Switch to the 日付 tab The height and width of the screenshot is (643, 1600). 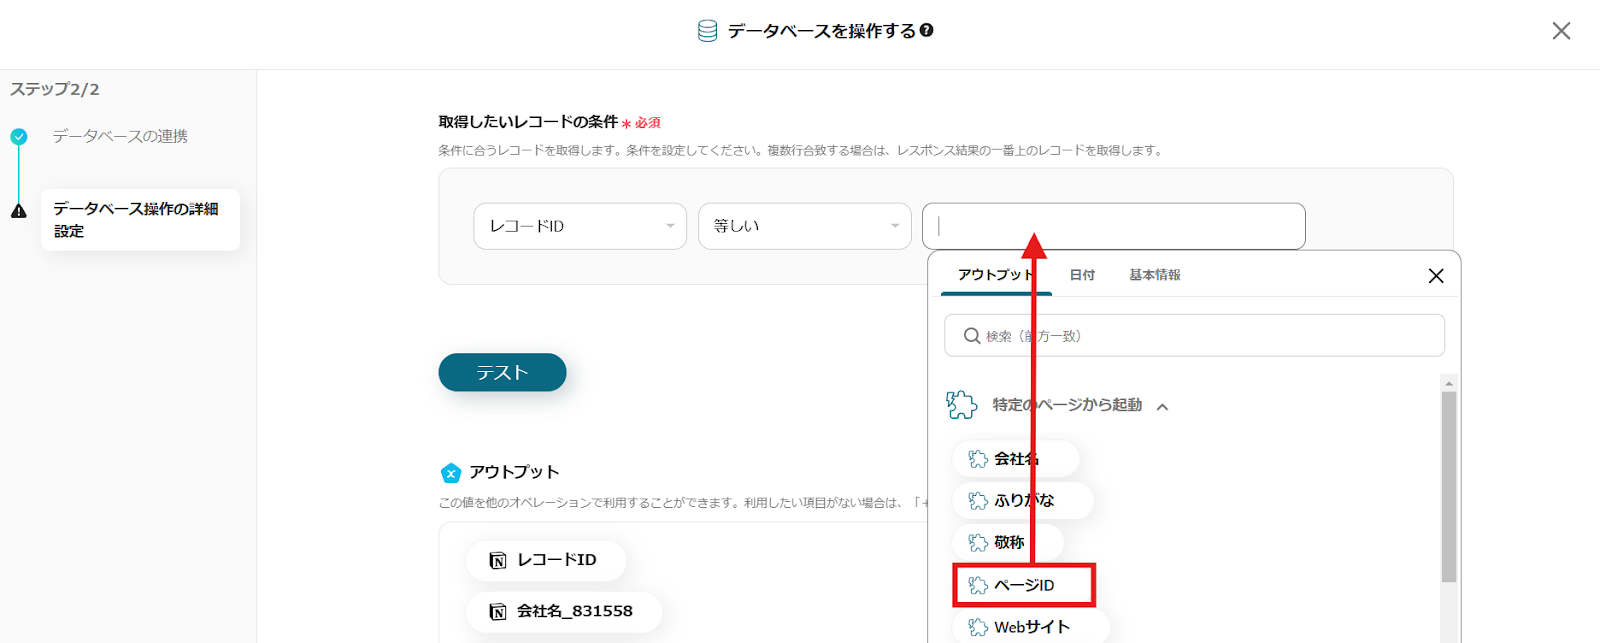click(x=1082, y=275)
